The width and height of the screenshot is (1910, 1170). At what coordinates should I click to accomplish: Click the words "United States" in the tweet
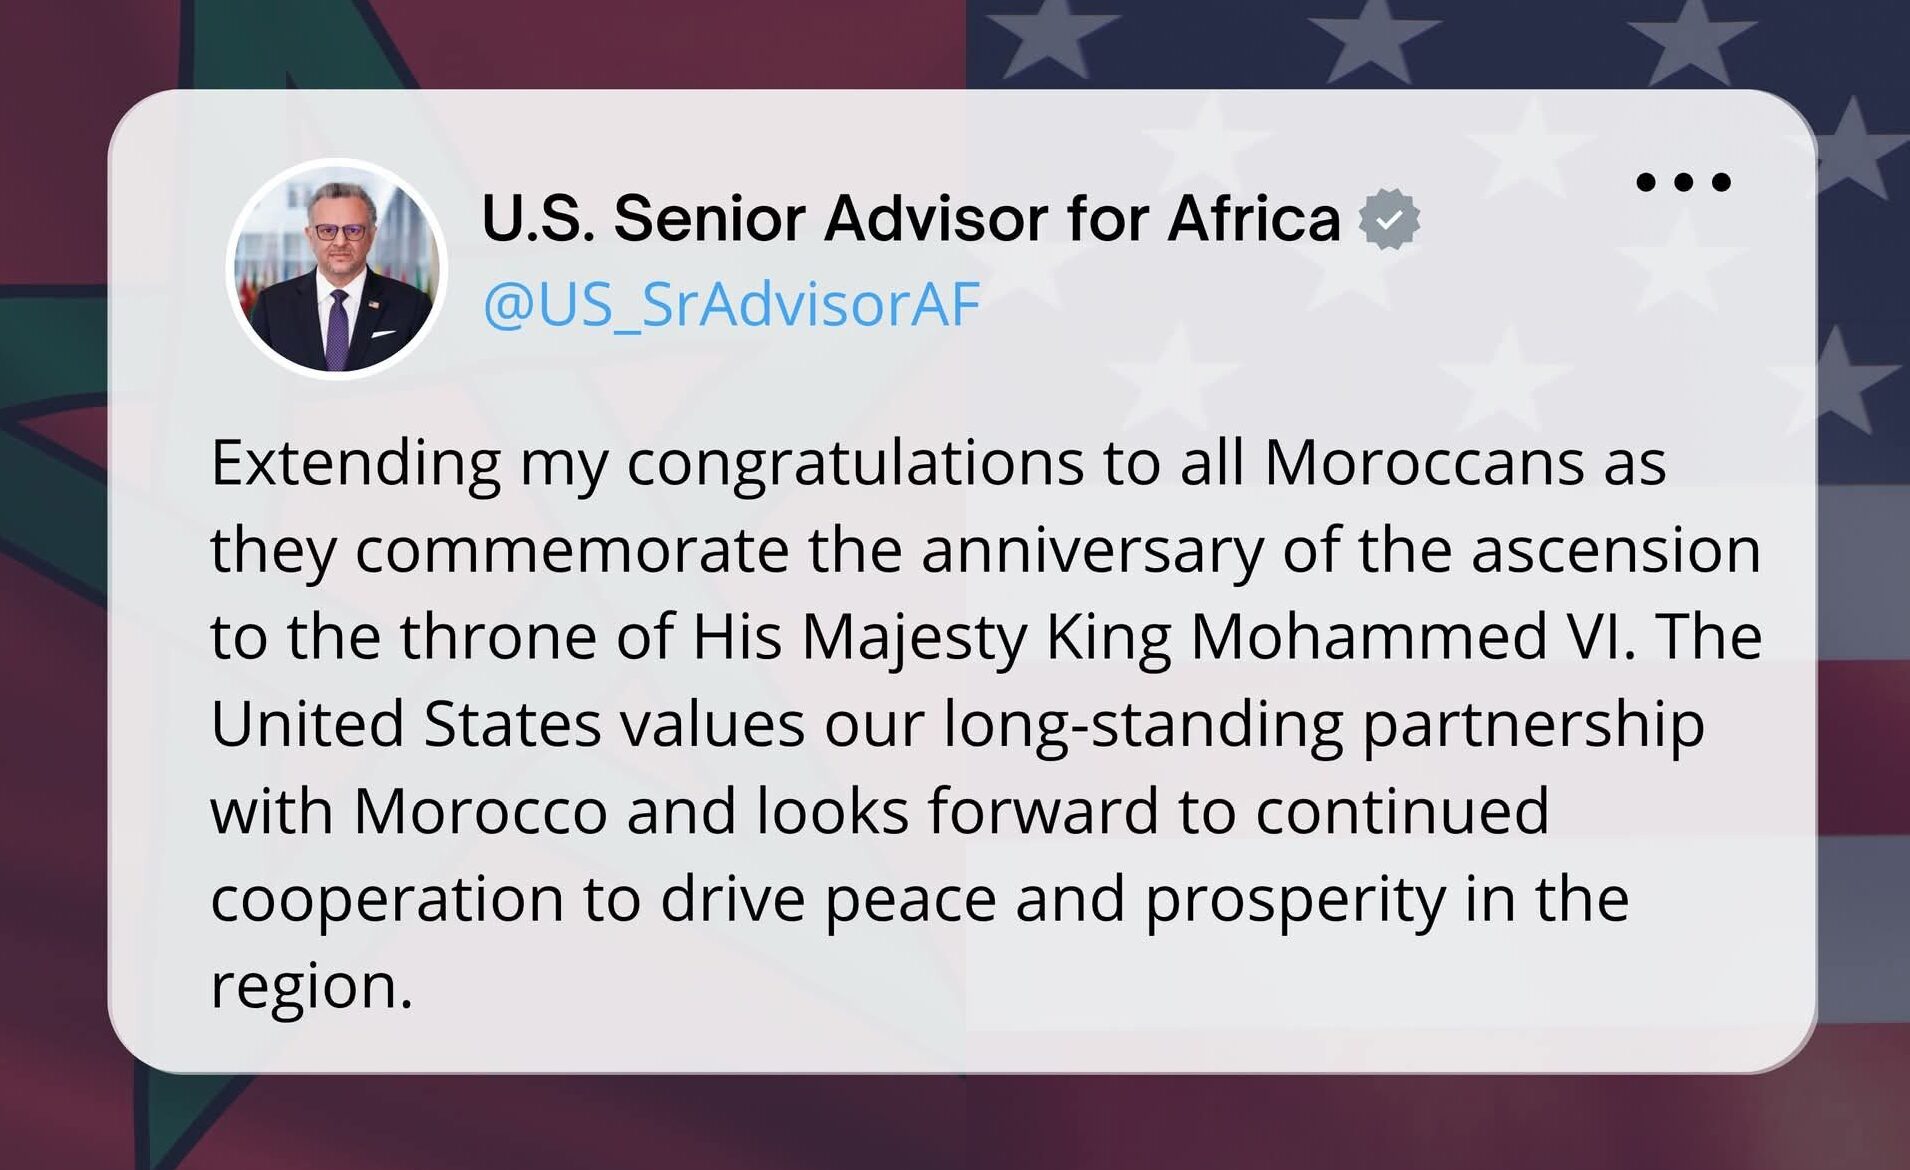(x=405, y=724)
